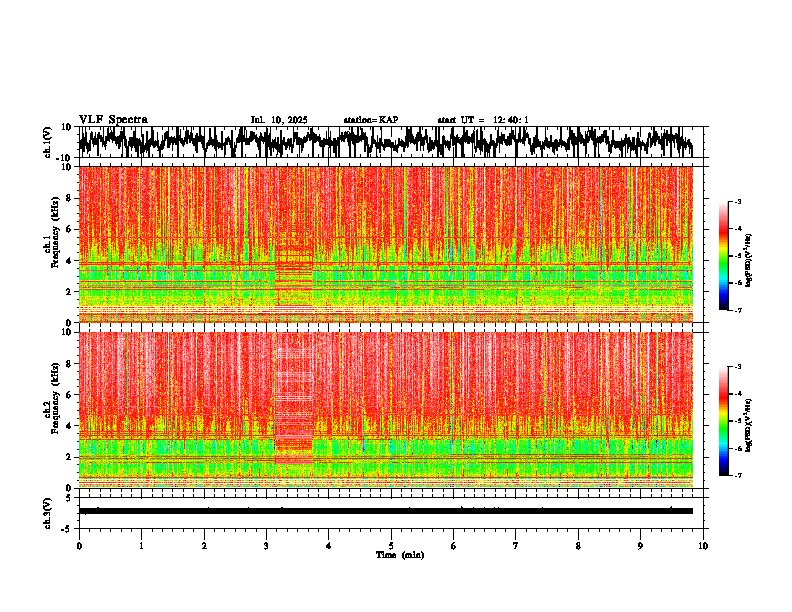The width and height of the screenshot is (792, 612).
Task: Click time axis tick label 6
Action: pyautogui.click(x=454, y=546)
